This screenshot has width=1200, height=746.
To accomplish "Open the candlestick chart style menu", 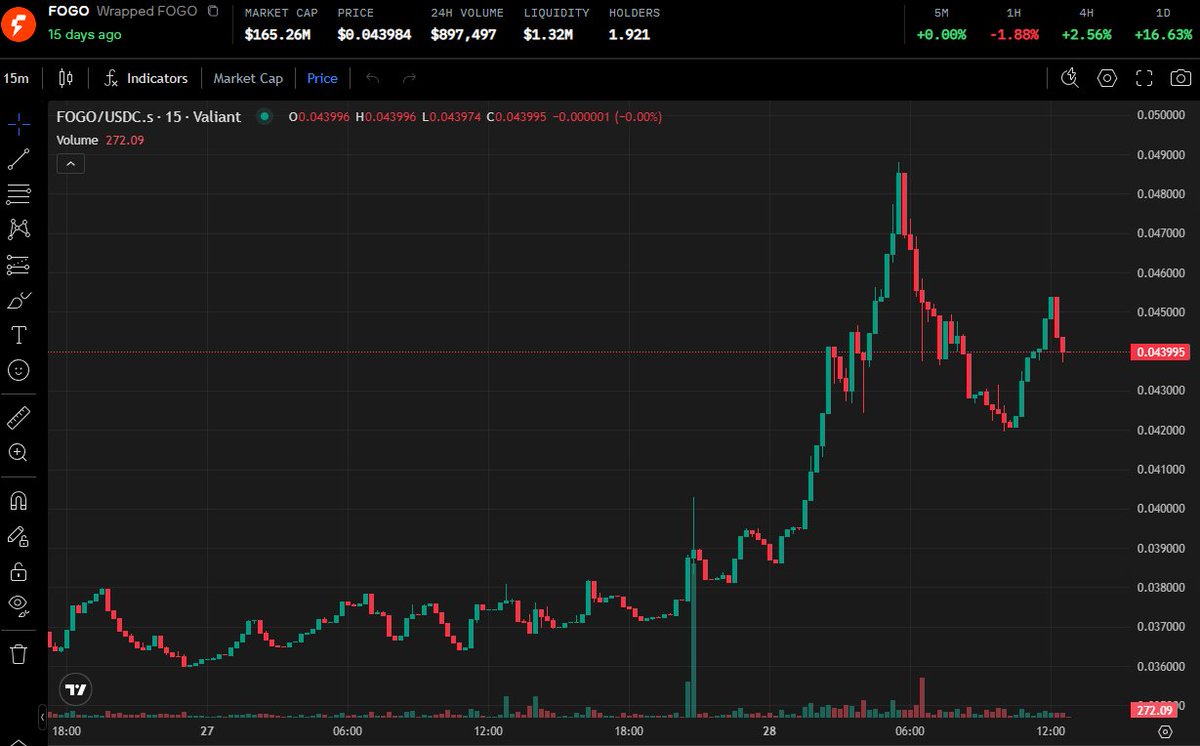I will pyautogui.click(x=66, y=78).
